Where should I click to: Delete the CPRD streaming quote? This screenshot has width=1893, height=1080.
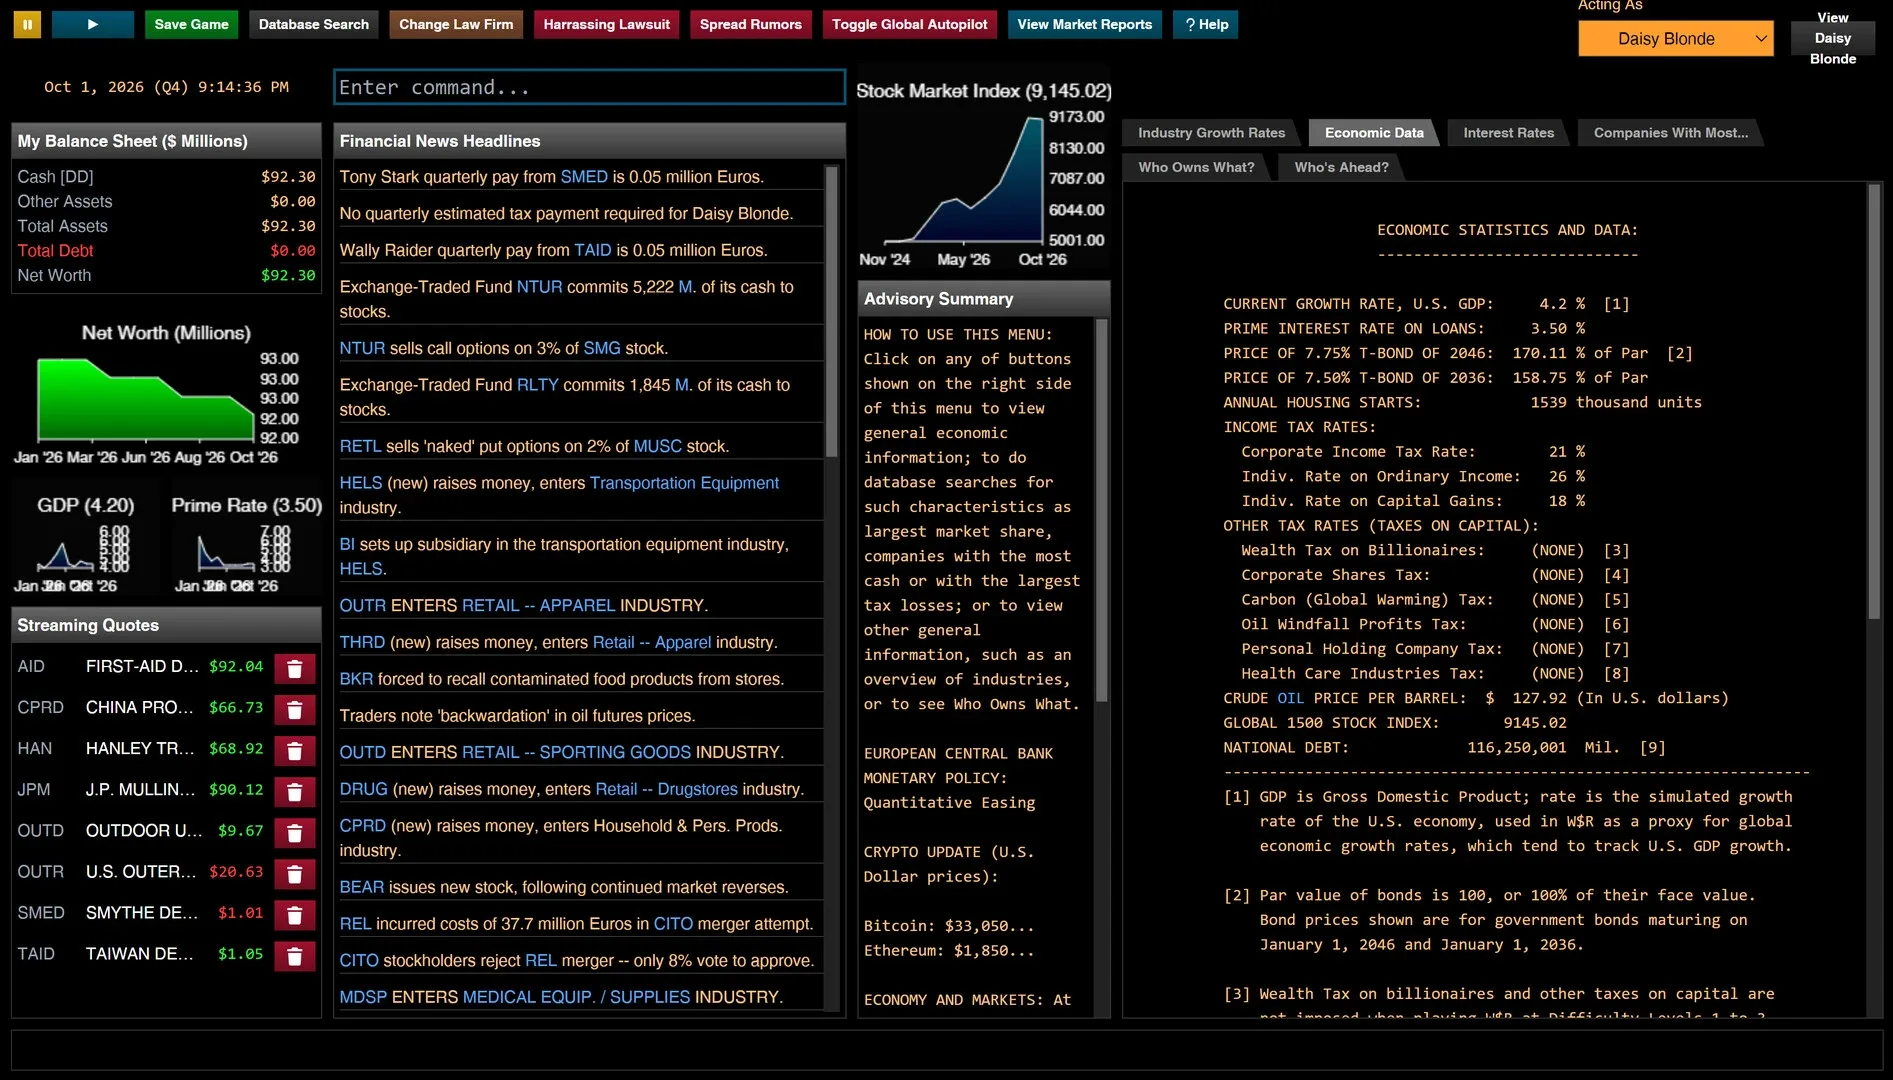295,710
